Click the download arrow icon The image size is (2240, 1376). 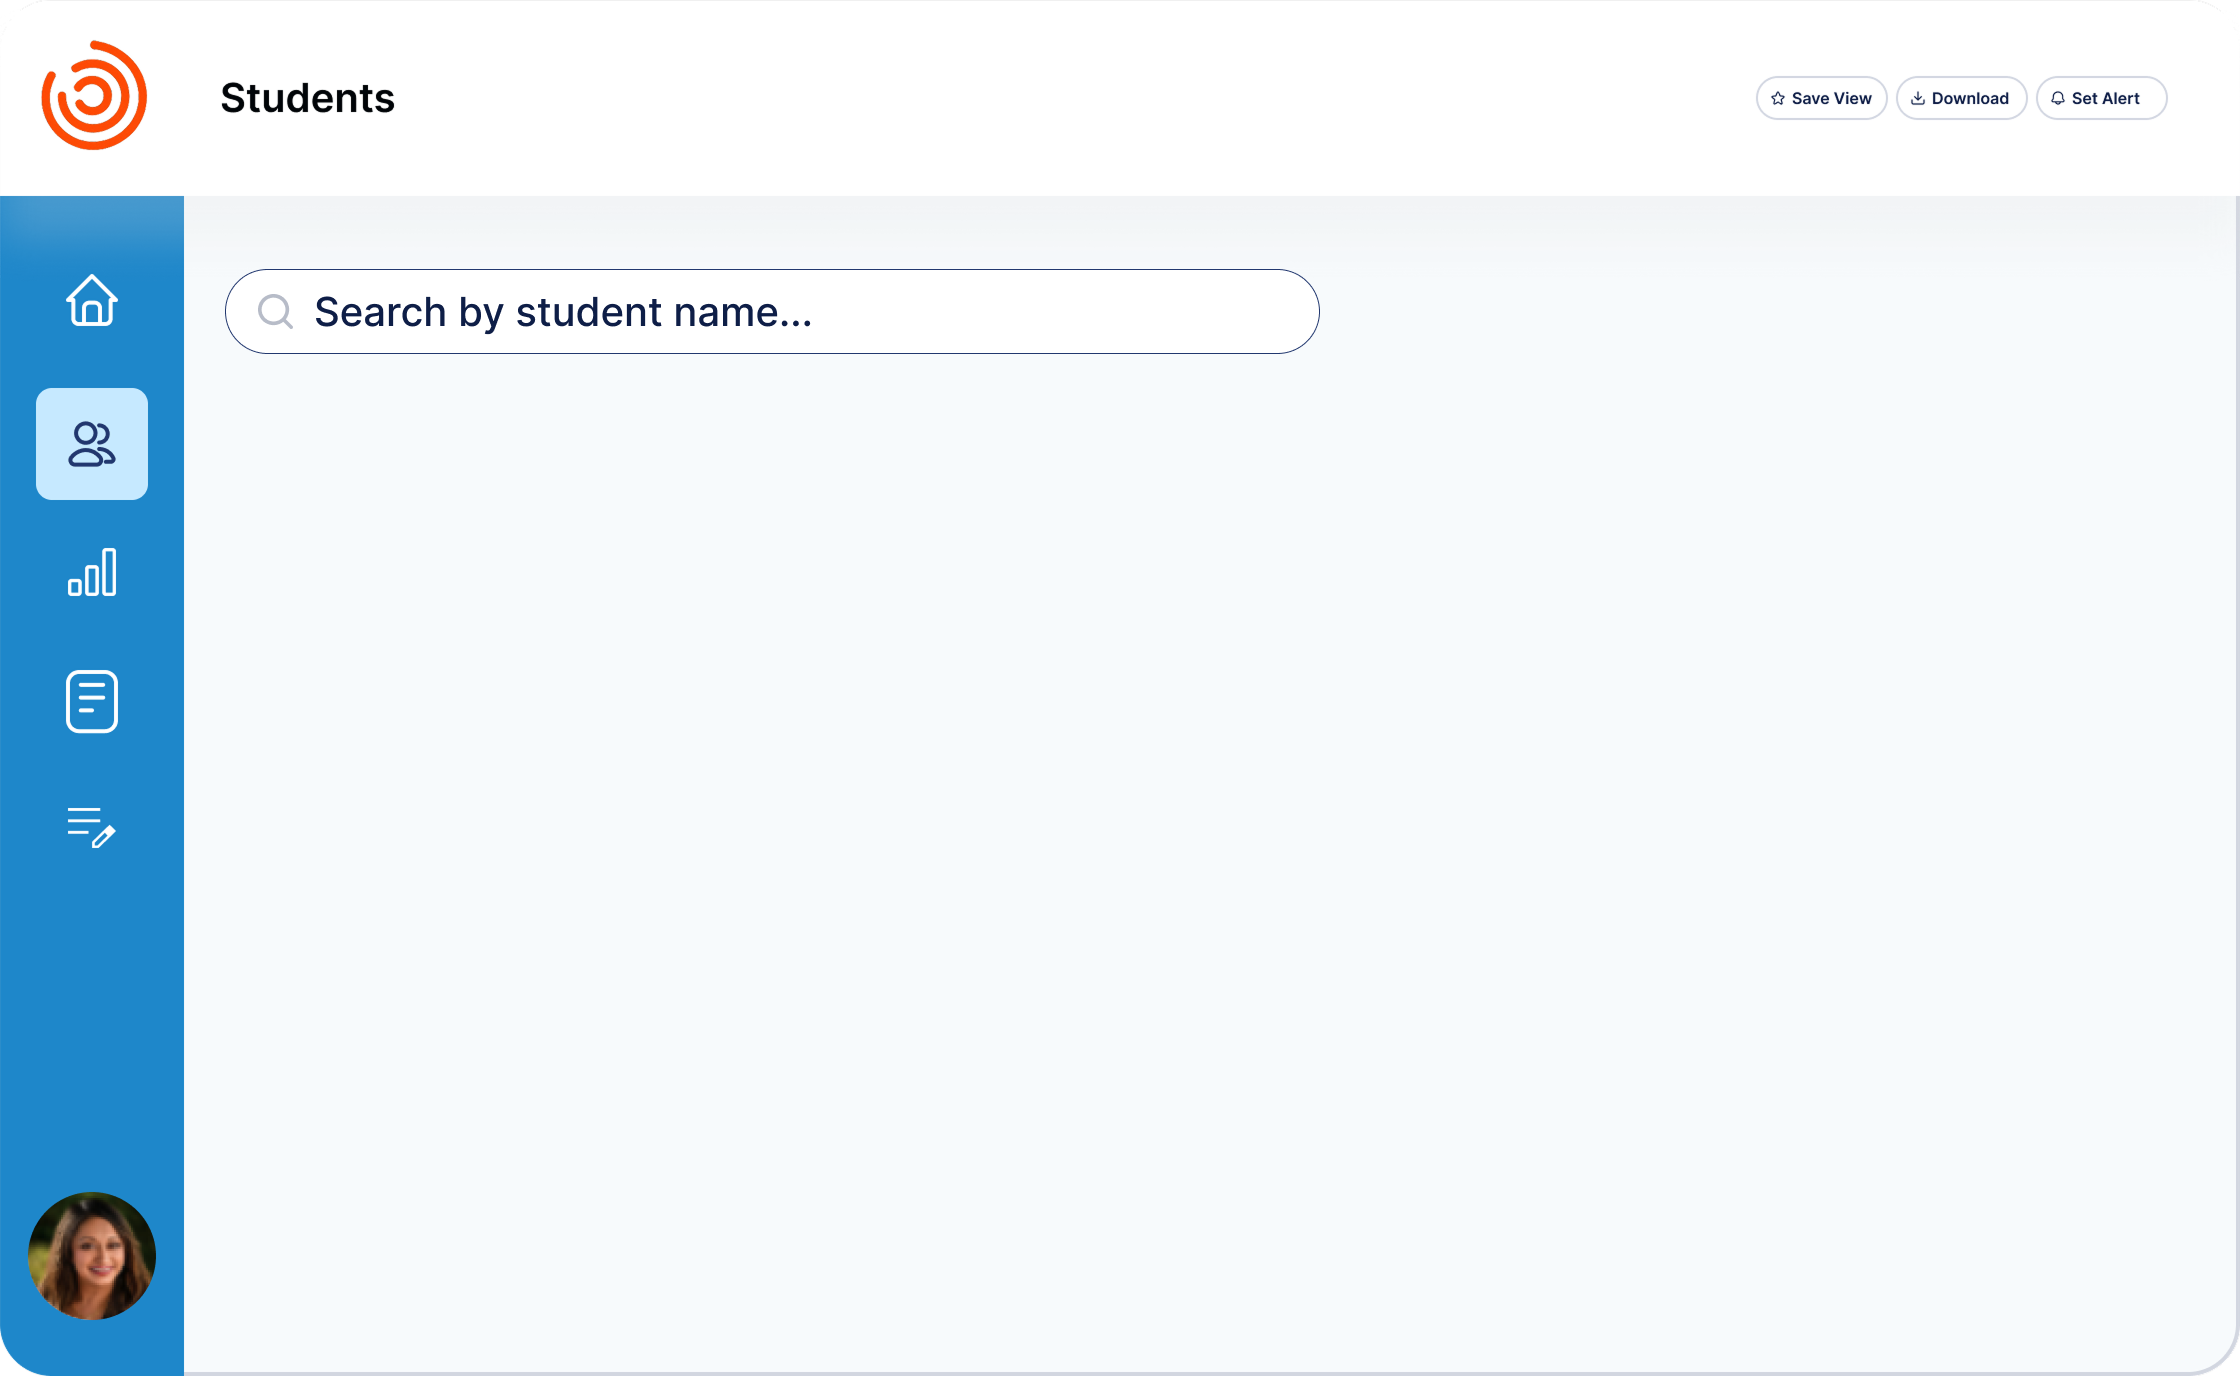[x=1918, y=98]
